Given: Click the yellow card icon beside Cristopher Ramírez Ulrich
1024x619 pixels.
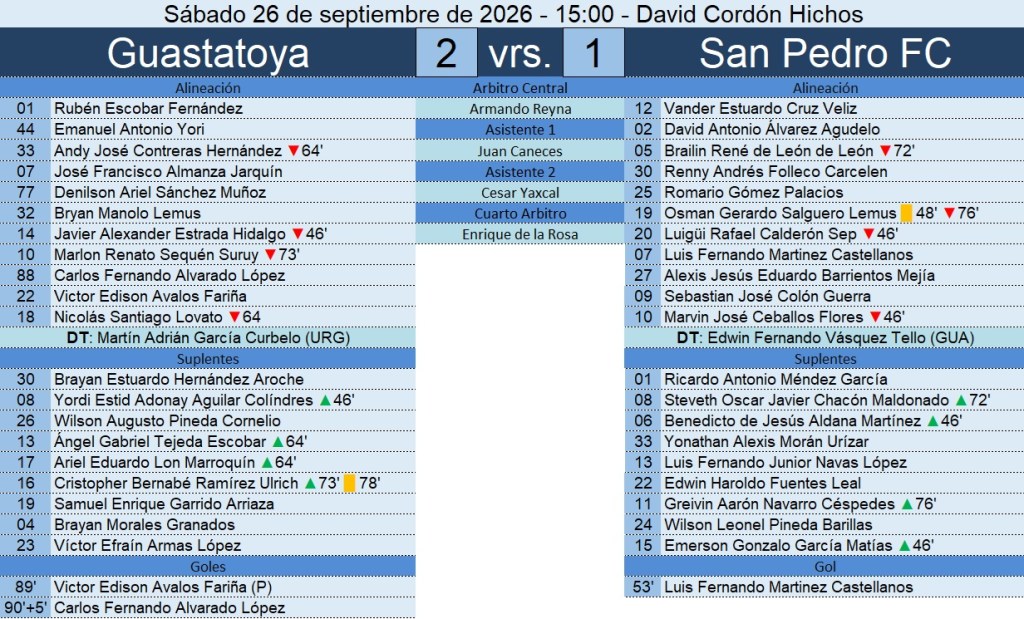Looking at the screenshot, I should (x=349, y=483).
